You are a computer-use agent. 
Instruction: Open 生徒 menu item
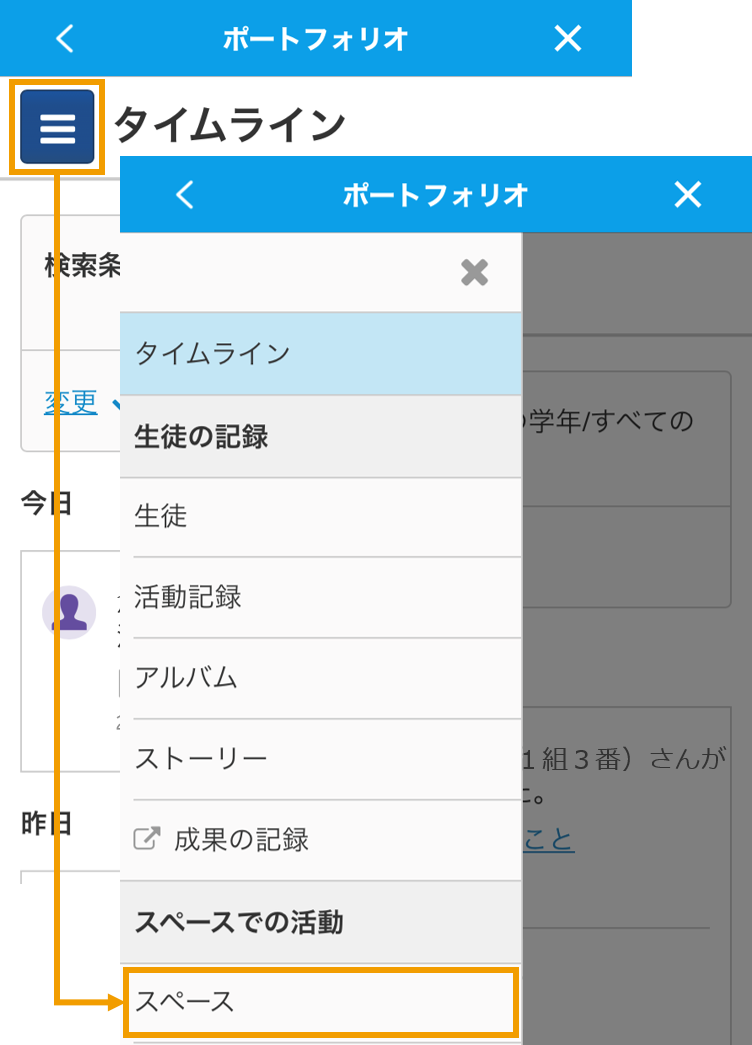point(321,517)
